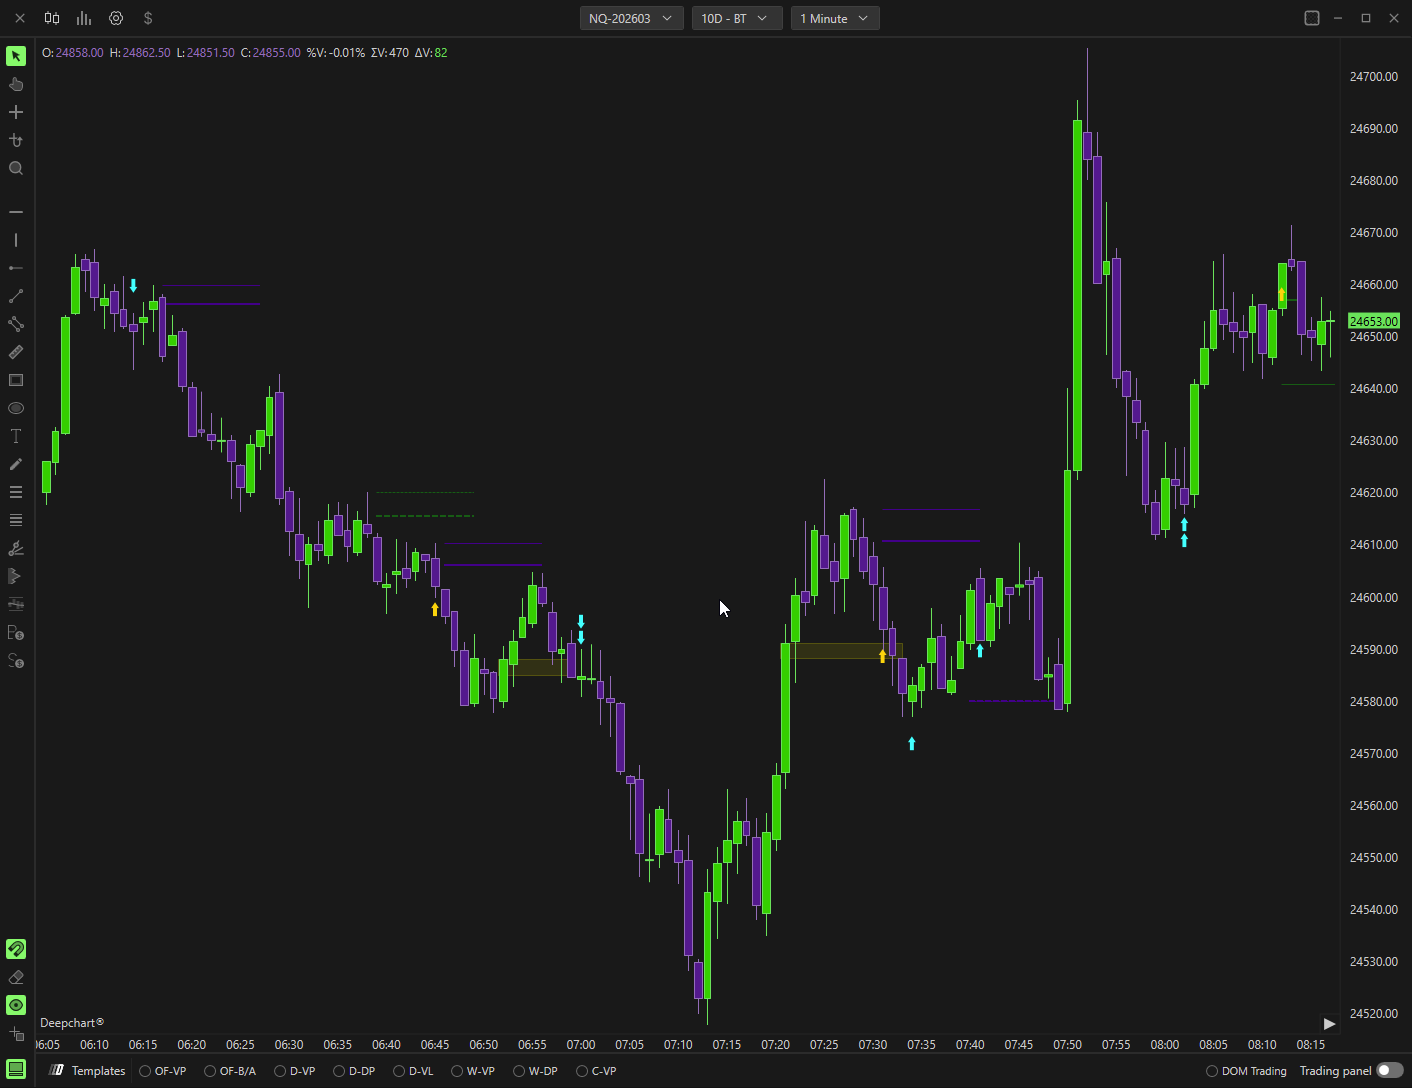Open the NQ-202603 symbol dropdown
1412x1088 pixels.
point(631,18)
